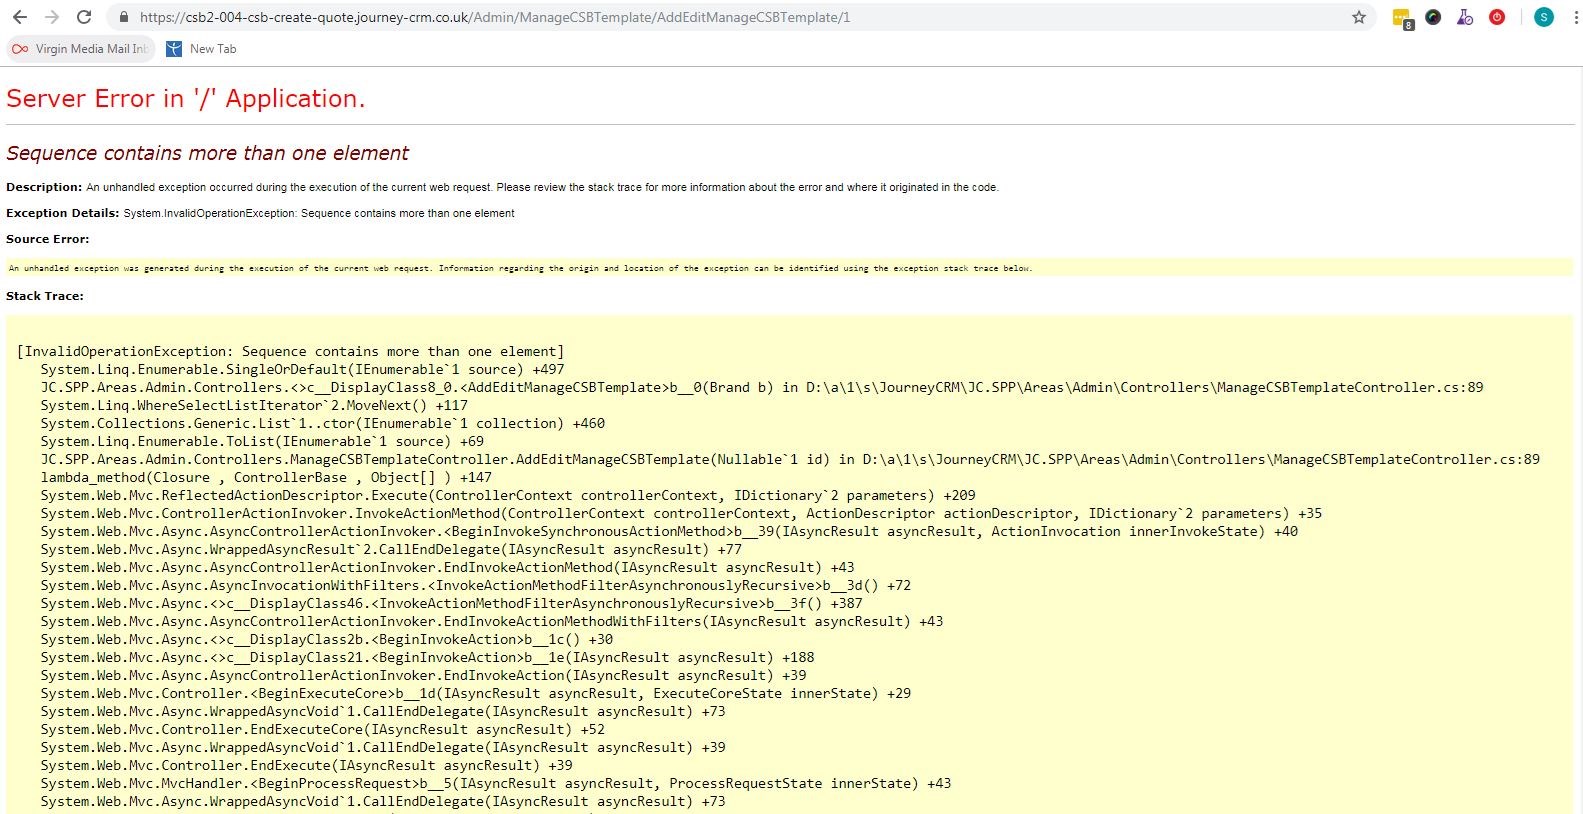
Task: Click the 'ControllerActionInvoker.InvokeActionMethod' stack line
Action: click(x=681, y=514)
